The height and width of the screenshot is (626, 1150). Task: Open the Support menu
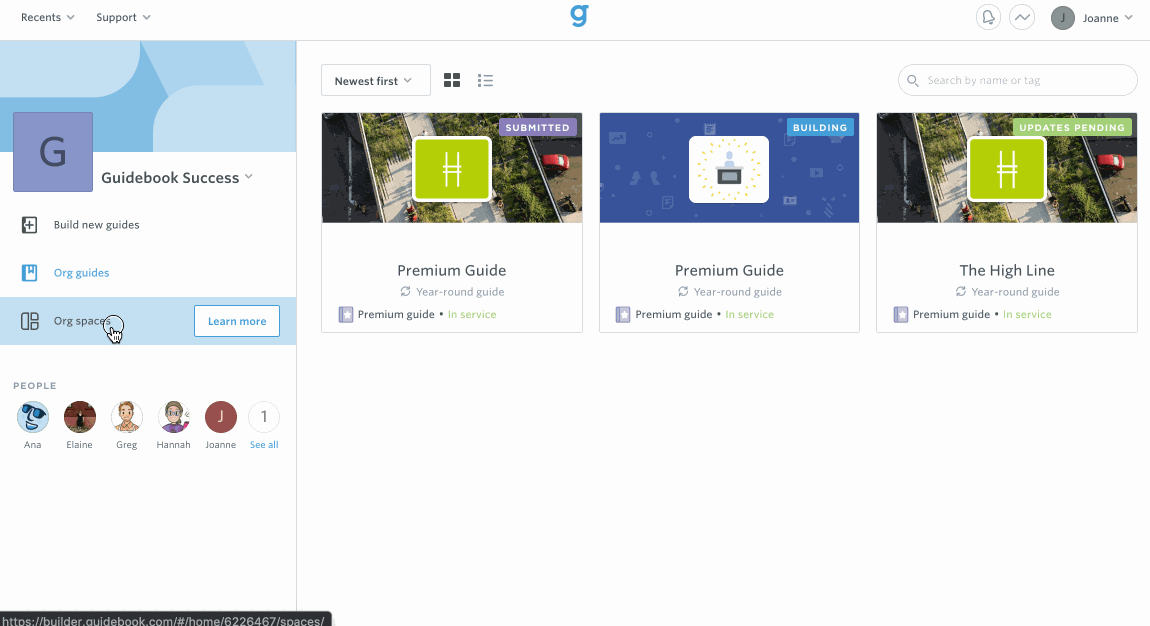[x=122, y=17]
